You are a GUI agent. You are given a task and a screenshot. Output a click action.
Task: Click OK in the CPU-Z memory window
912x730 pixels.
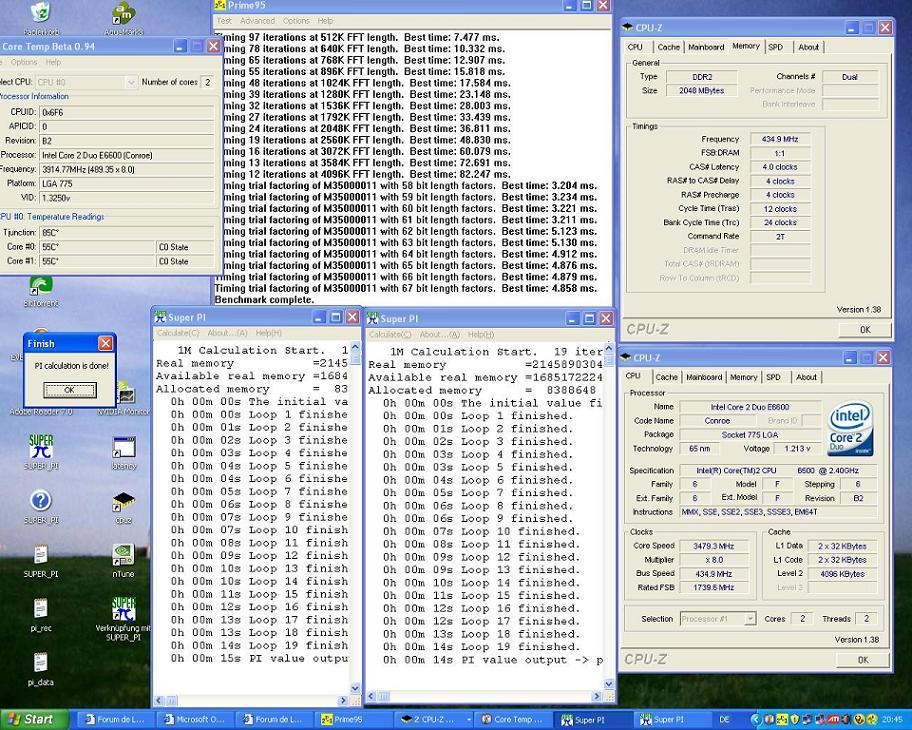point(865,330)
